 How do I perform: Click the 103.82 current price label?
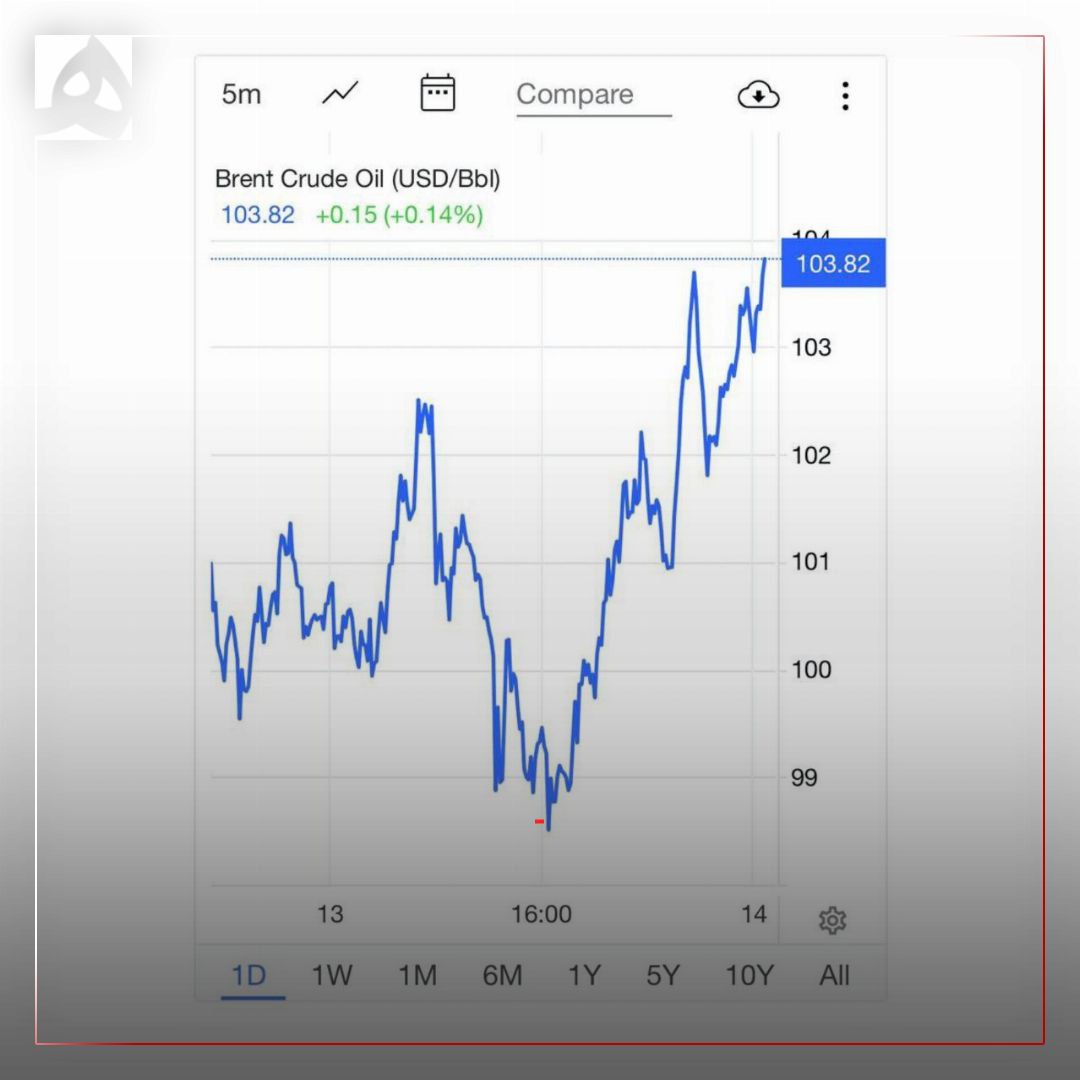tap(832, 264)
